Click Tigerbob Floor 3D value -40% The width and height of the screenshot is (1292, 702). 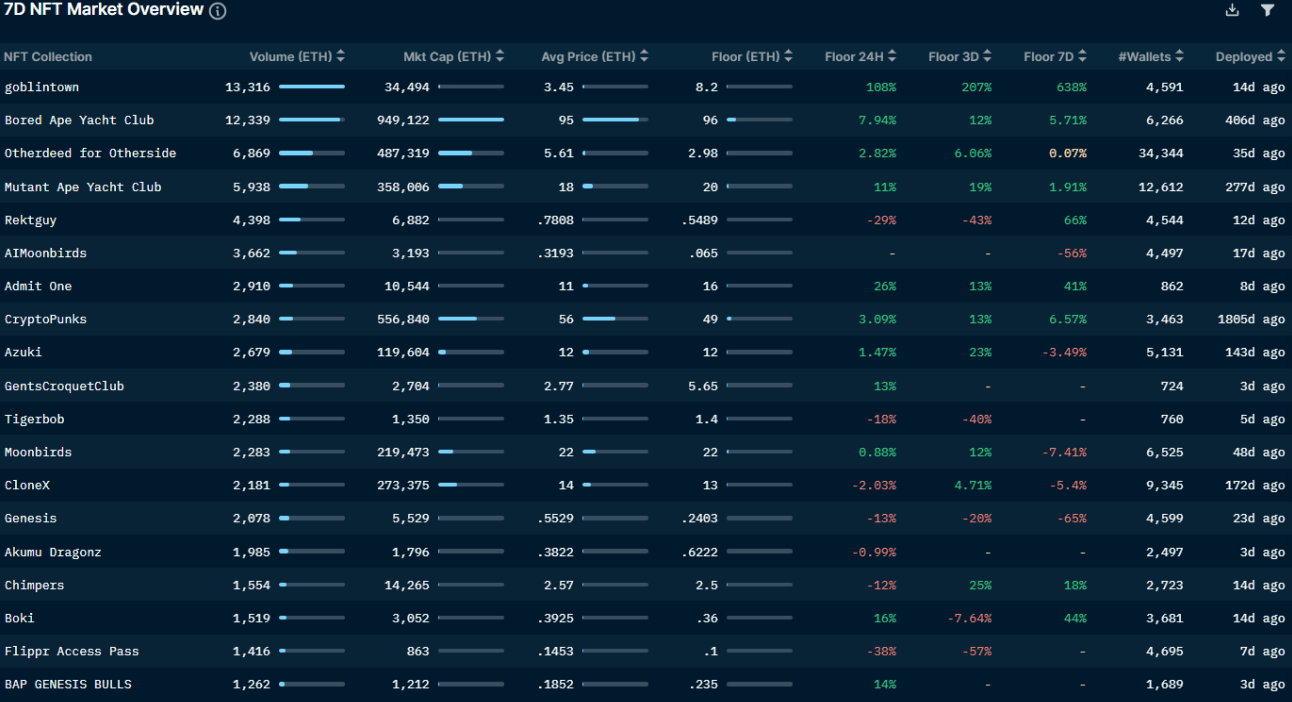(x=976, y=419)
